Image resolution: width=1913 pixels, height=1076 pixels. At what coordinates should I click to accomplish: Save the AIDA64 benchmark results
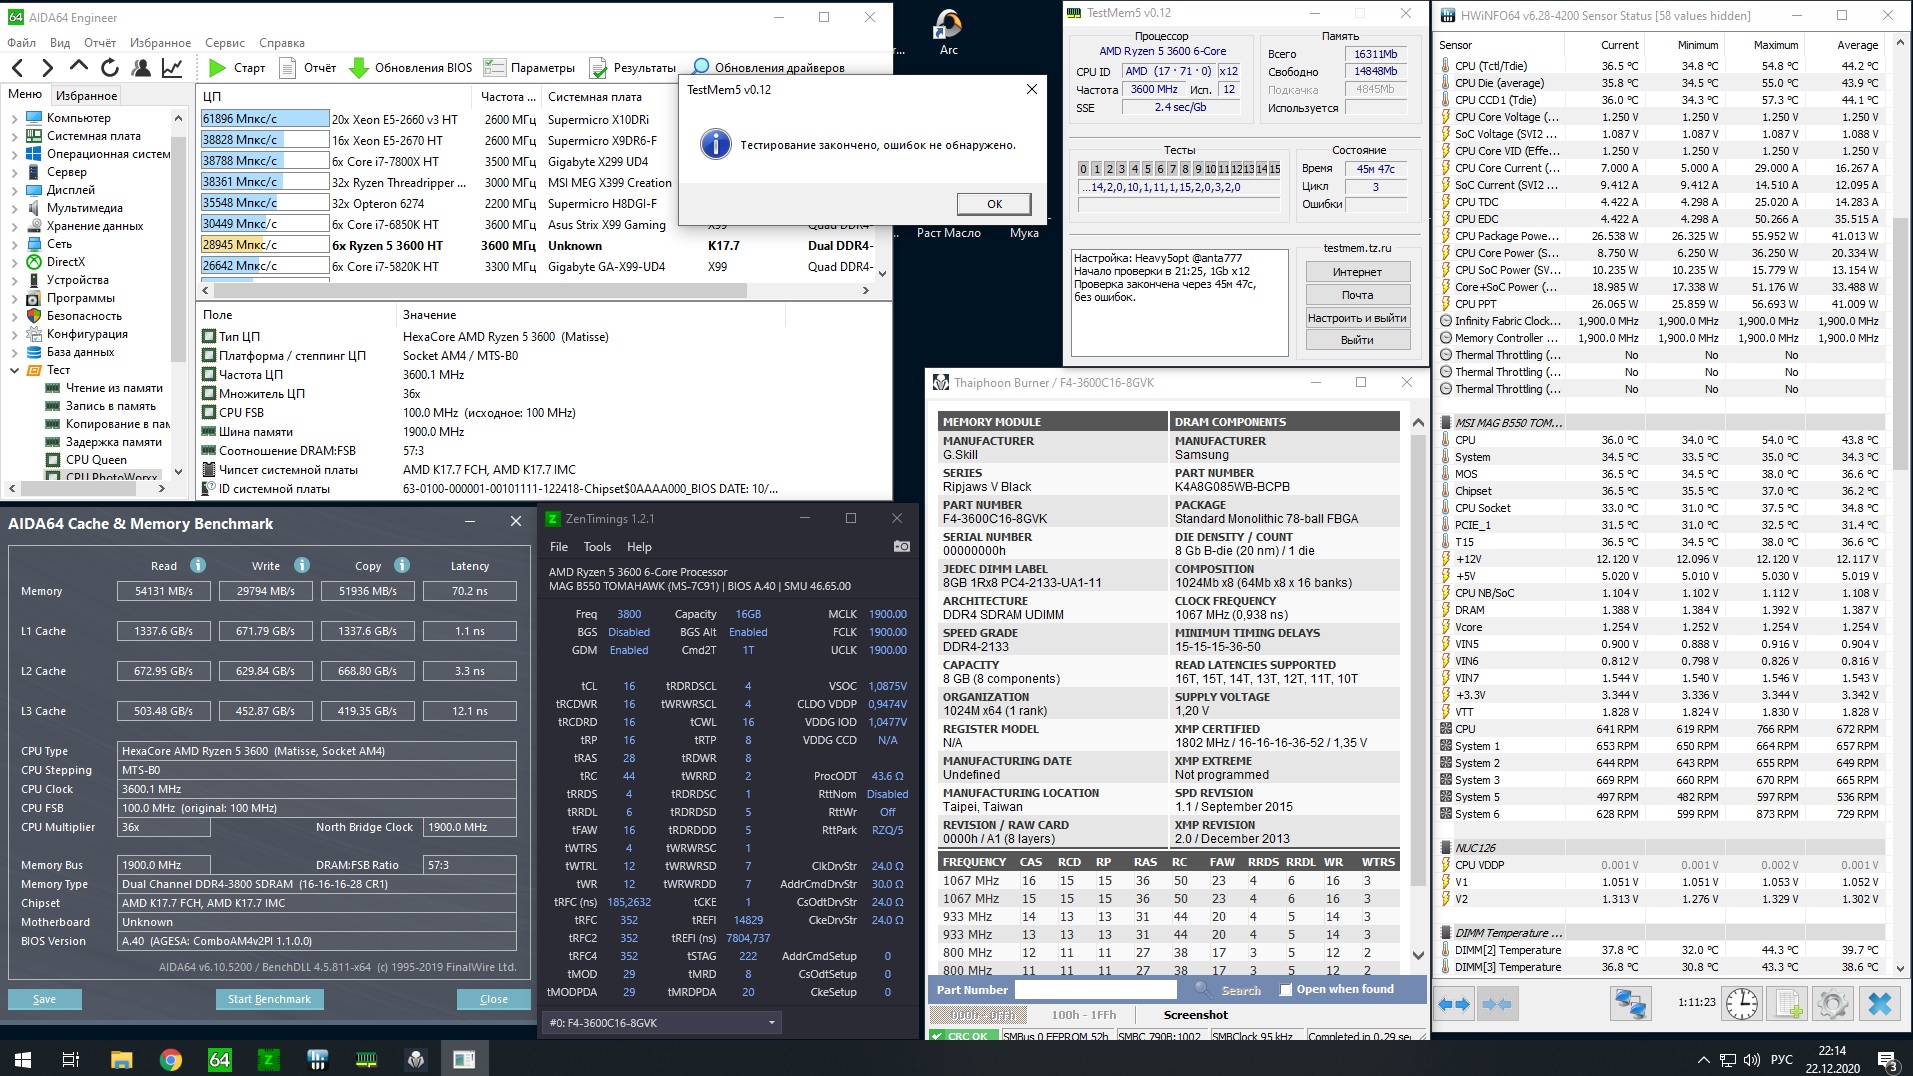(44, 999)
